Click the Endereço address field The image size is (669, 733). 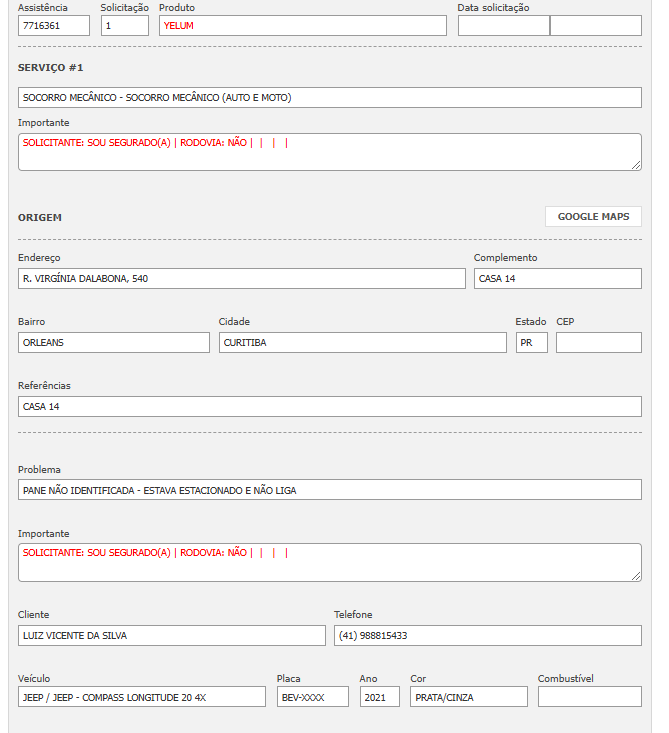pyautogui.click(x=242, y=279)
